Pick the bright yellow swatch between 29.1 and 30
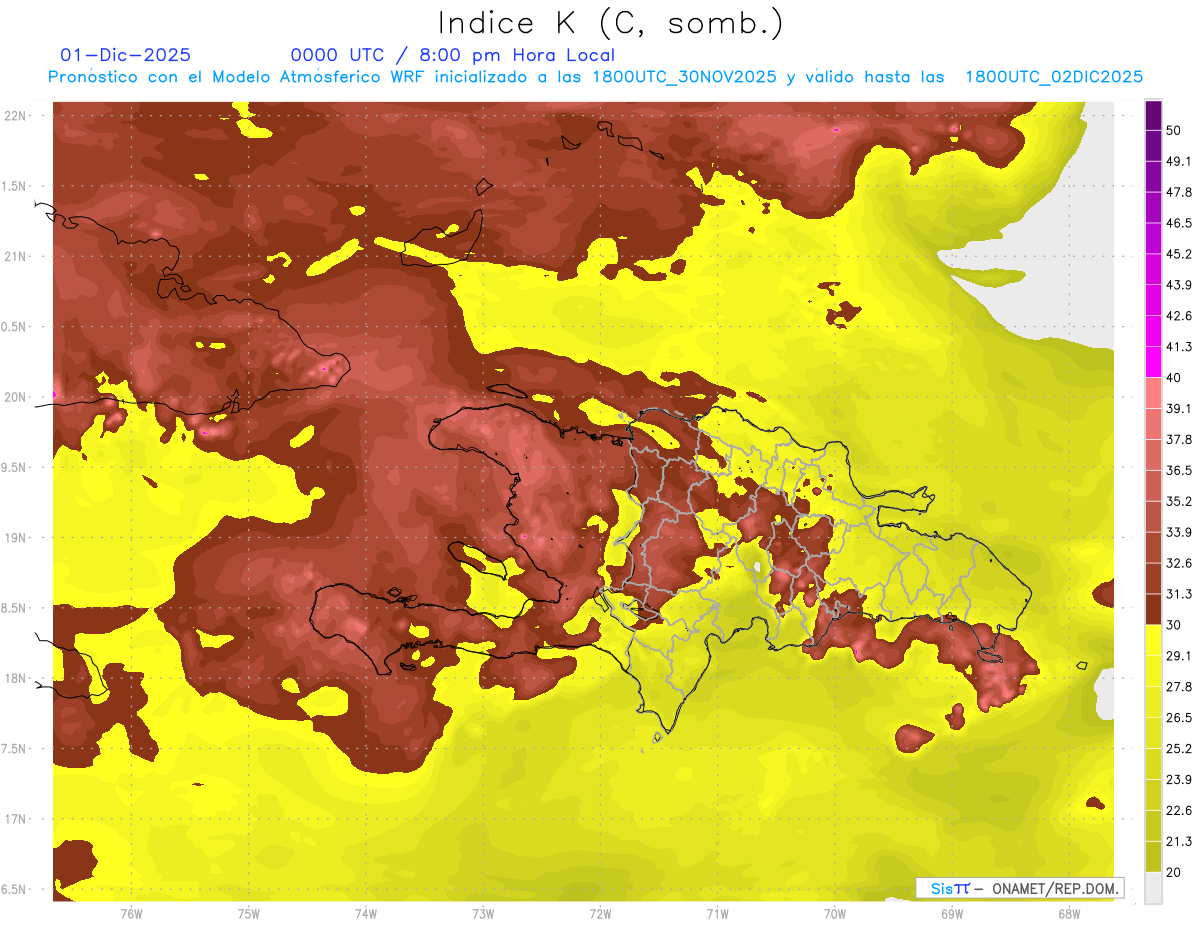The image size is (1200, 927). coord(1153,640)
